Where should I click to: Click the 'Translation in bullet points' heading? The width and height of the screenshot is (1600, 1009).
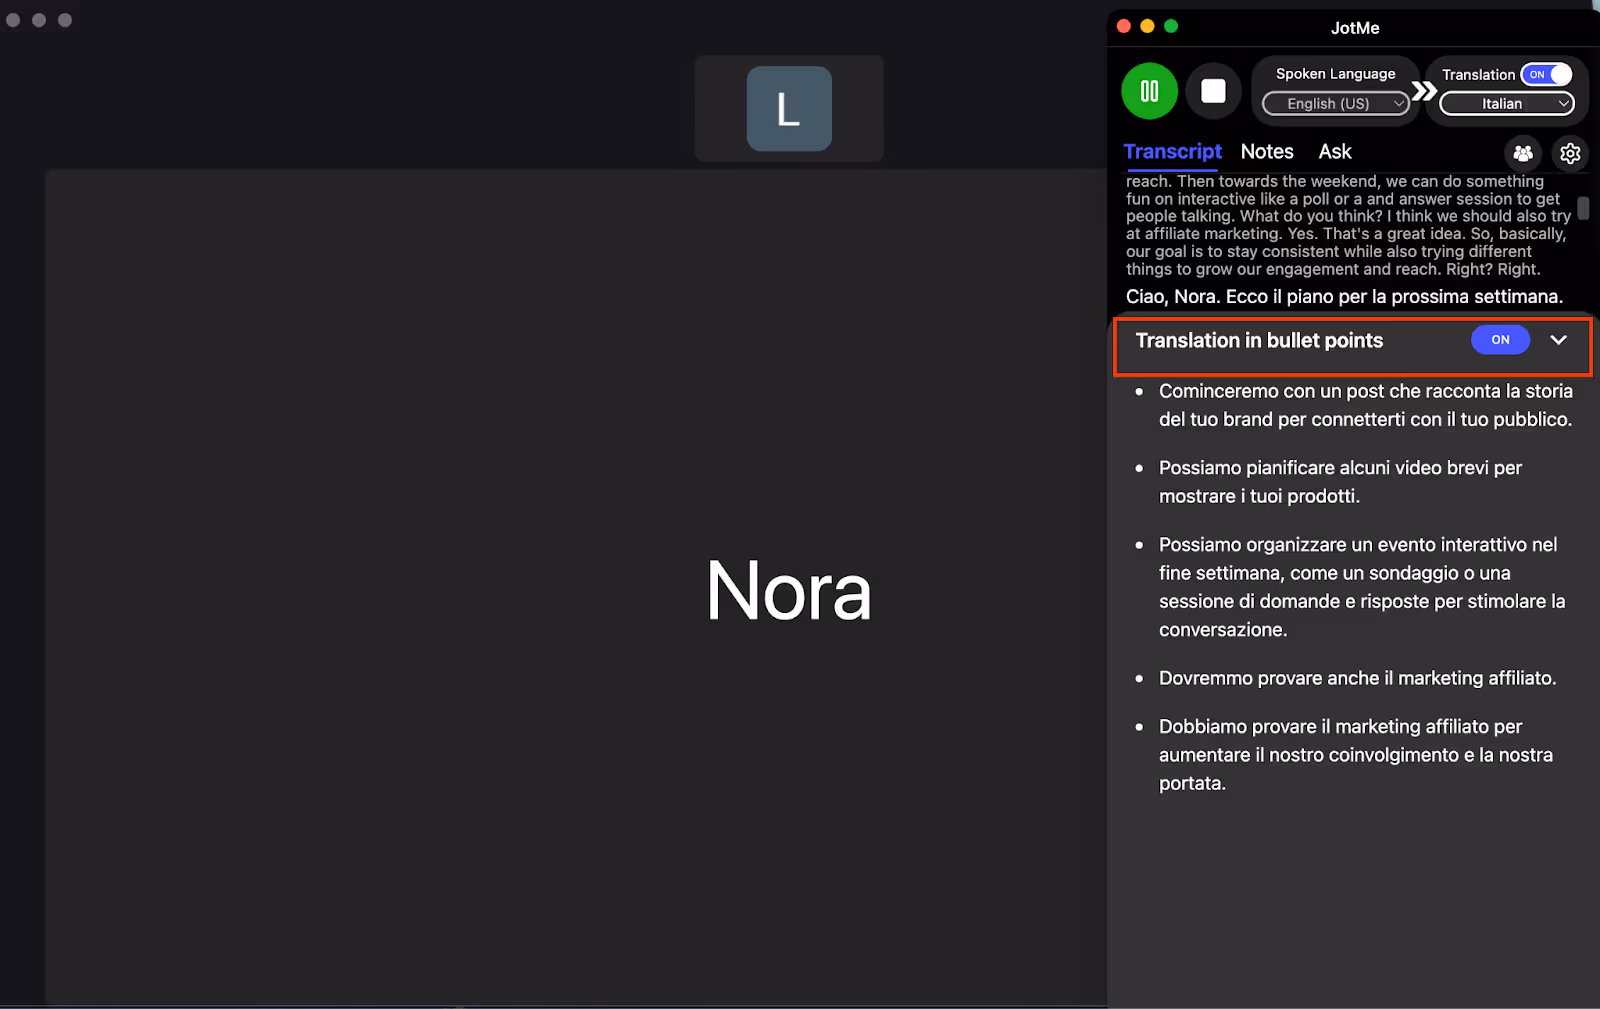coord(1259,340)
